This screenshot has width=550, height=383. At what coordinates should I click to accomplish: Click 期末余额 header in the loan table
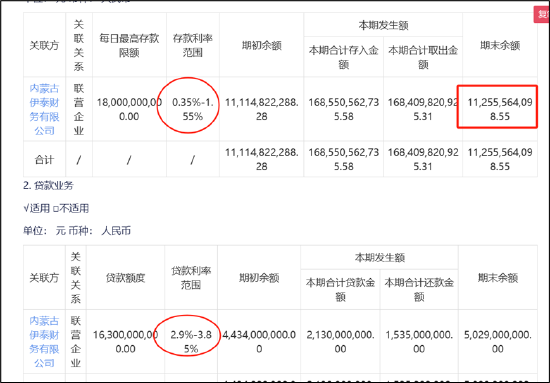[497, 278]
